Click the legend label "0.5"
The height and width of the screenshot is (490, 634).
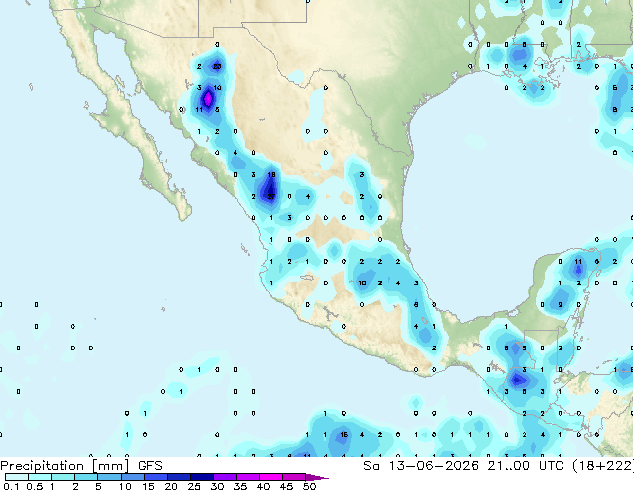[x=34, y=486]
